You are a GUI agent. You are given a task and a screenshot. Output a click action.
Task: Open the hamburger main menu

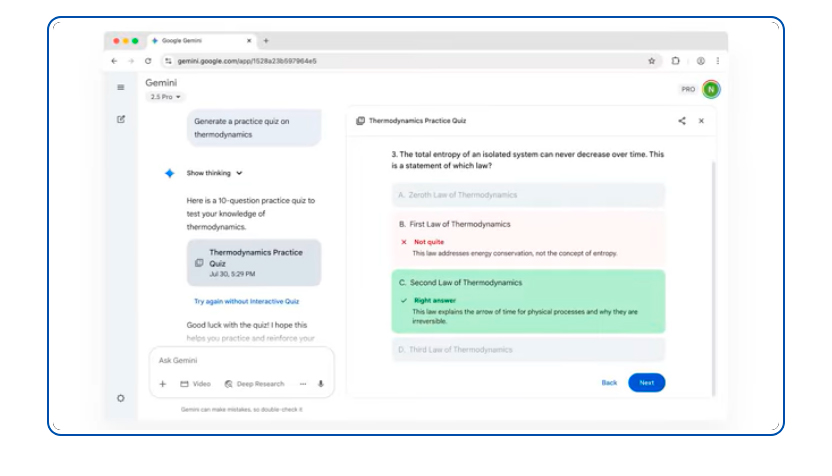pyautogui.click(x=121, y=87)
